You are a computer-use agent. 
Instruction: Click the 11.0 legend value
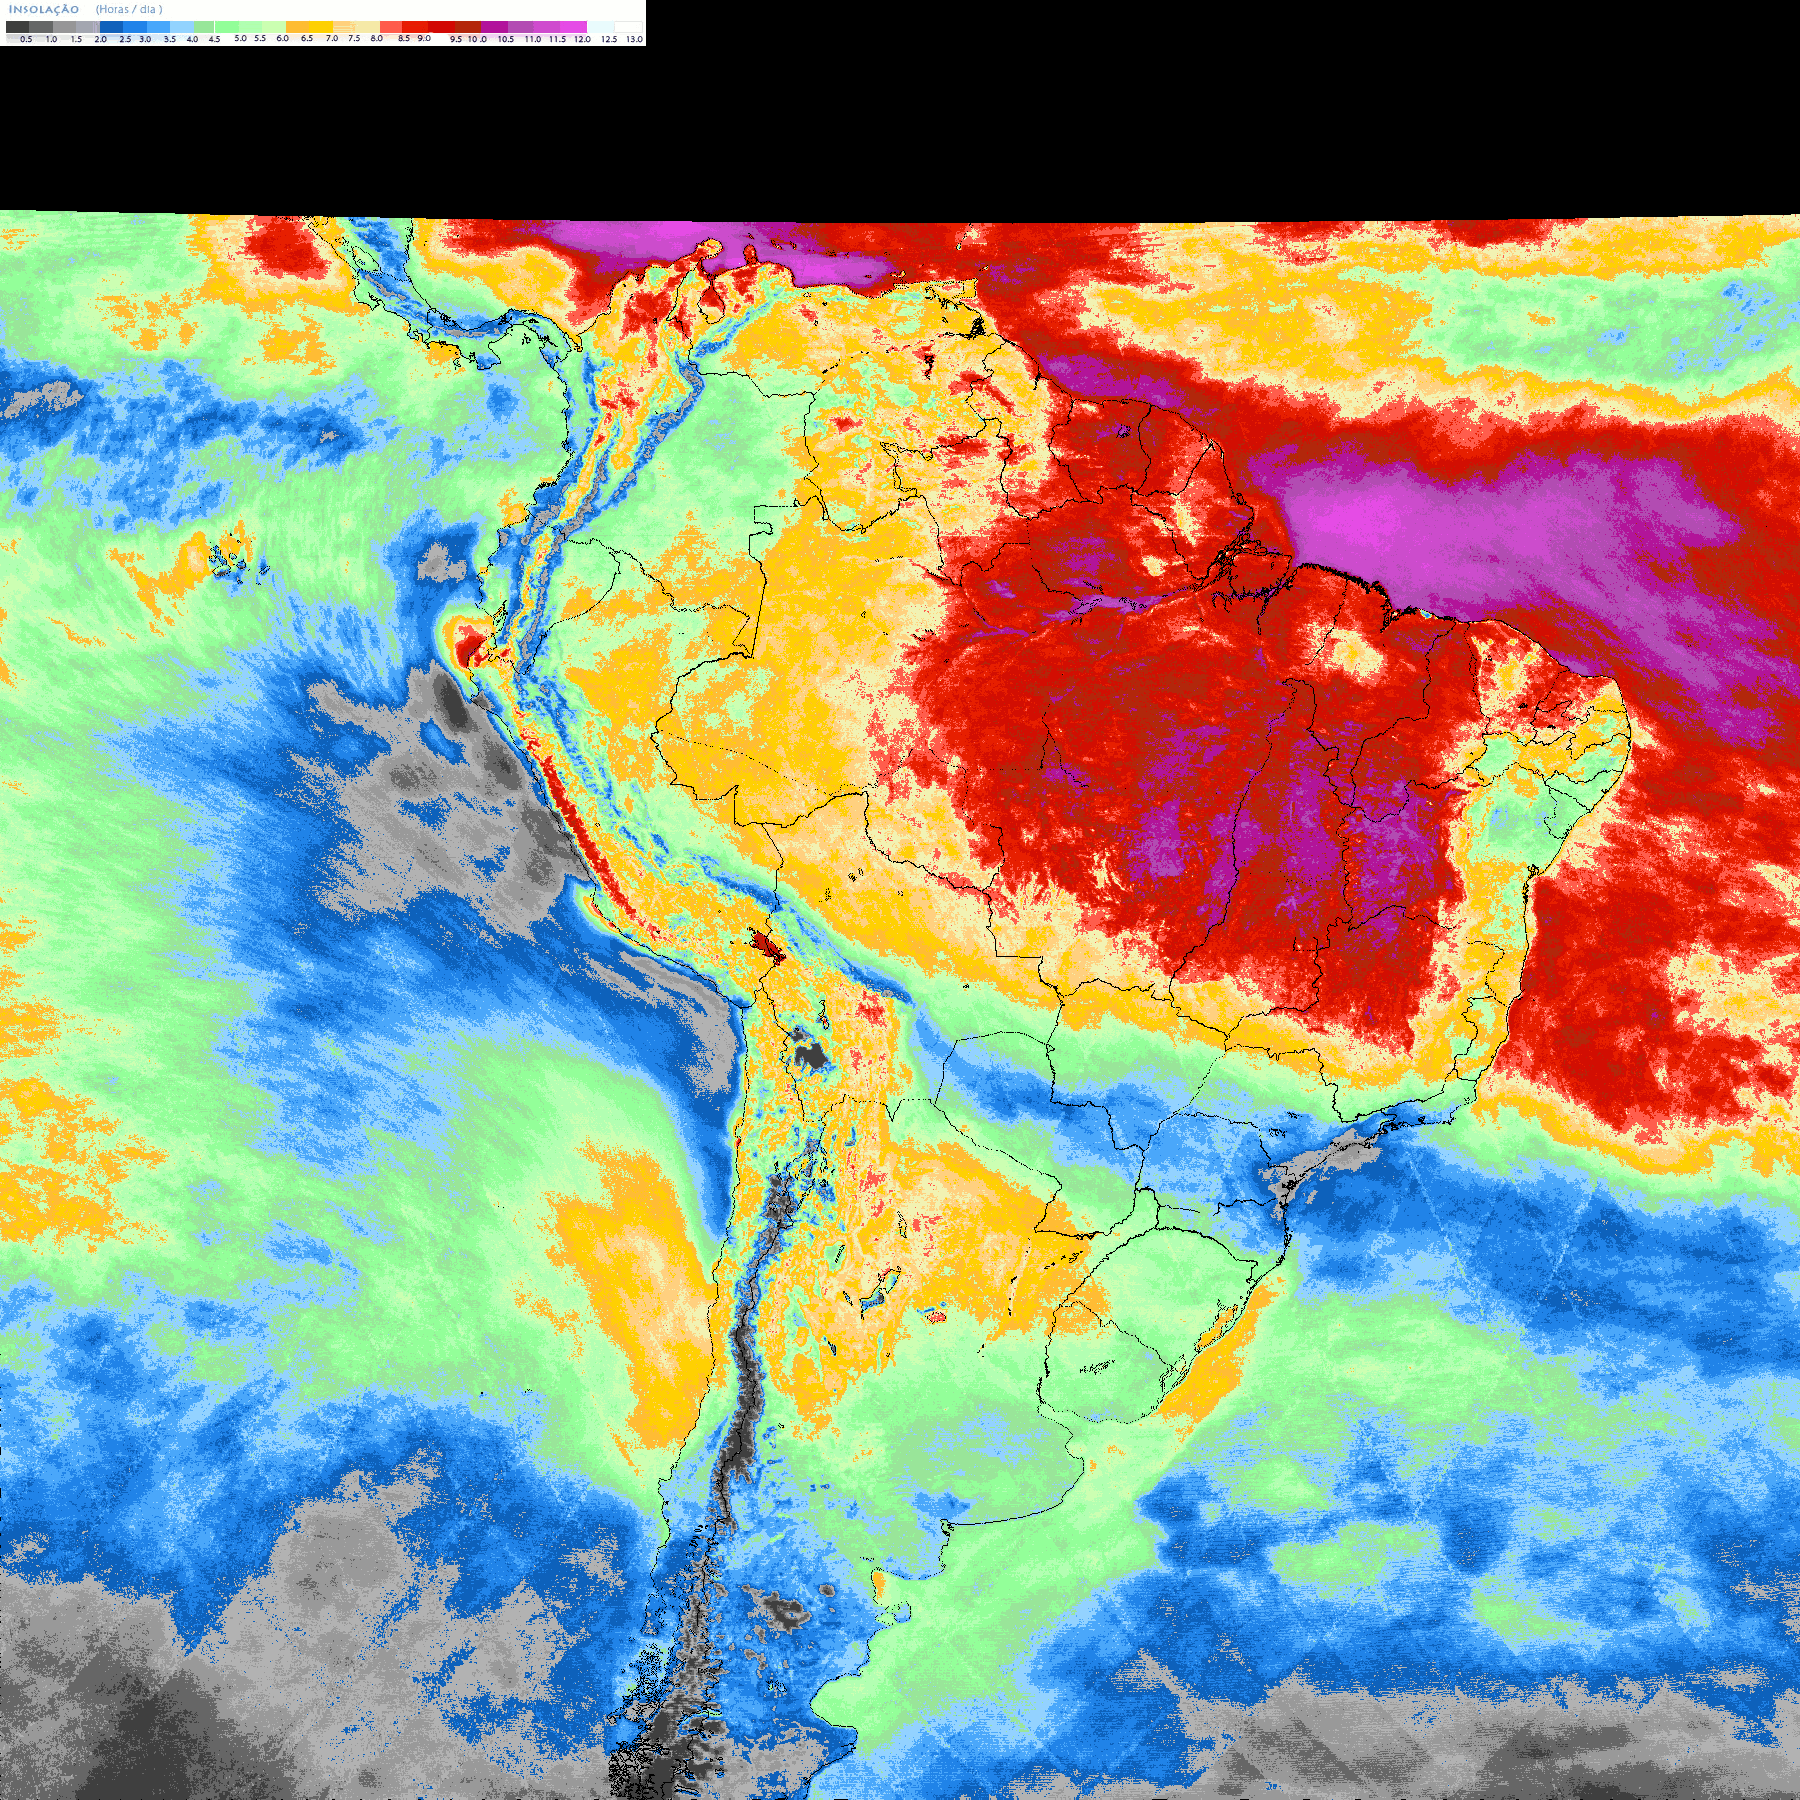point(533,39)
